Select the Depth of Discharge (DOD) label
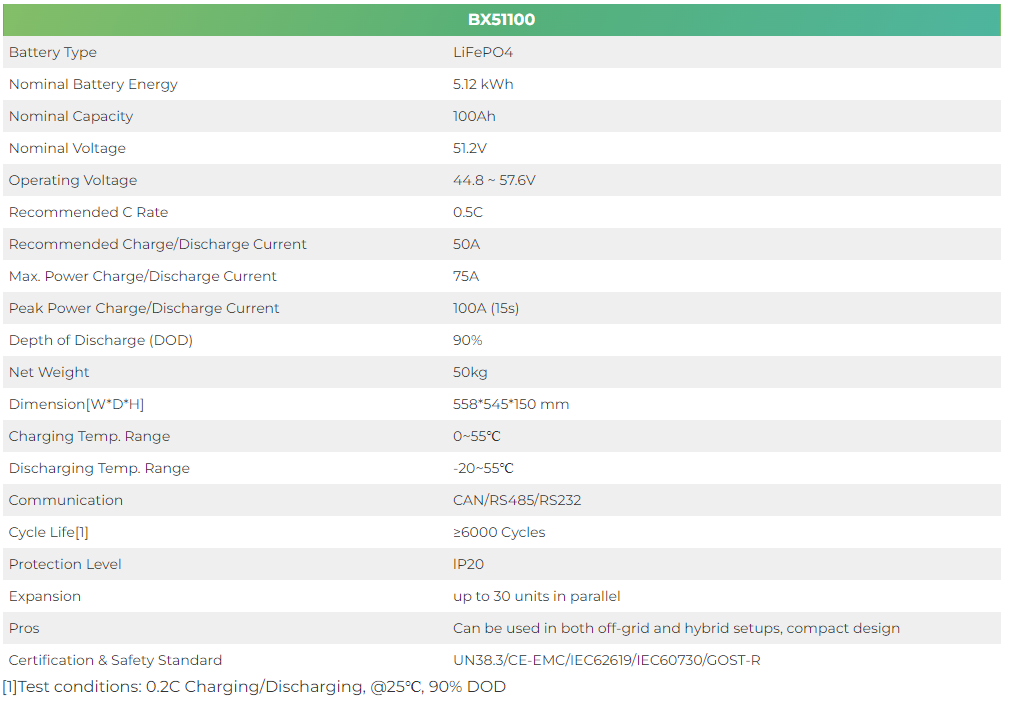This screenshot has width=1010, height=714. [101, 340]
